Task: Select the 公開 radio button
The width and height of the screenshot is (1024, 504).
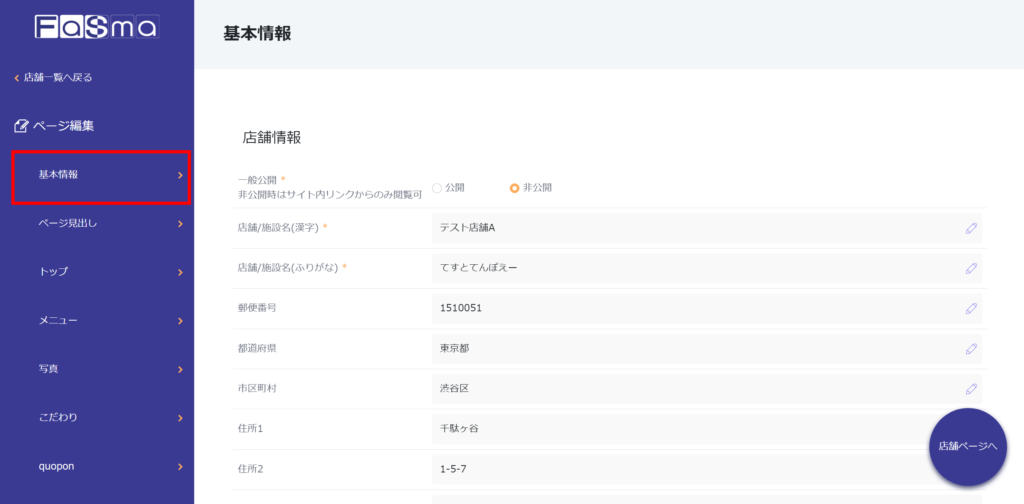Action: pyautogui.click(x=437, y=188)
